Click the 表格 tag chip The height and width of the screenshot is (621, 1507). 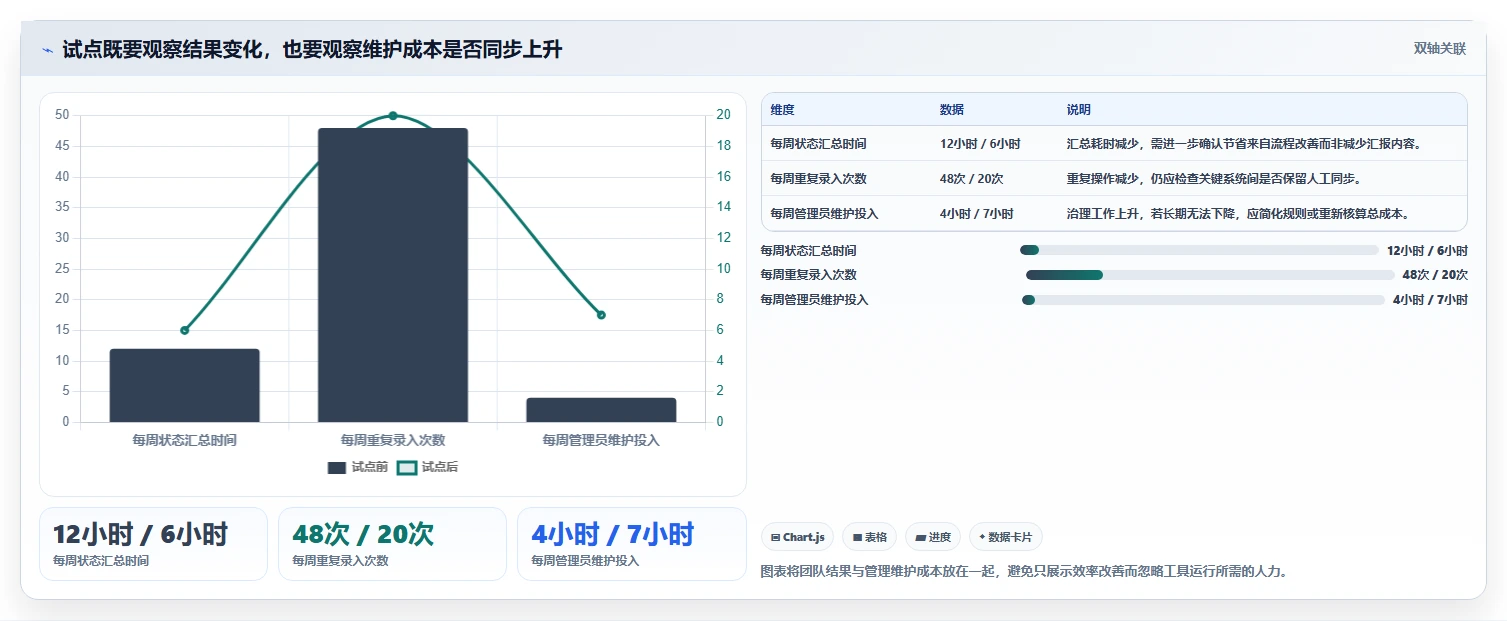tap(870, 537)
